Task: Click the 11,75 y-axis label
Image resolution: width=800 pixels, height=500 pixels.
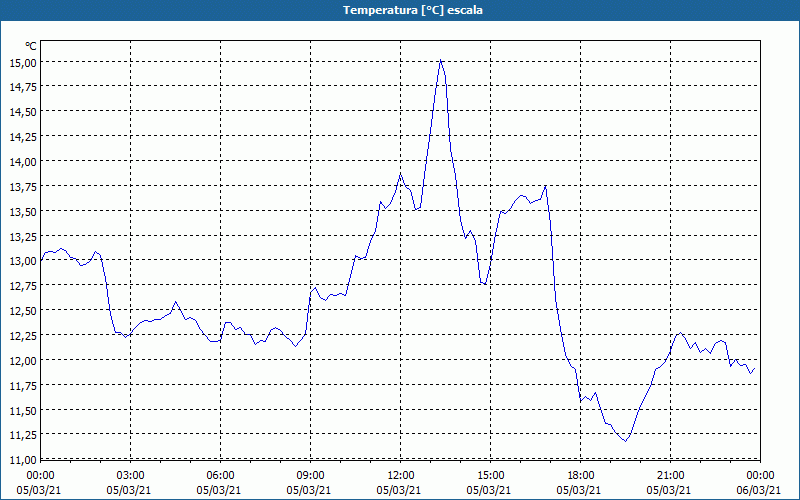Action: 22,386
